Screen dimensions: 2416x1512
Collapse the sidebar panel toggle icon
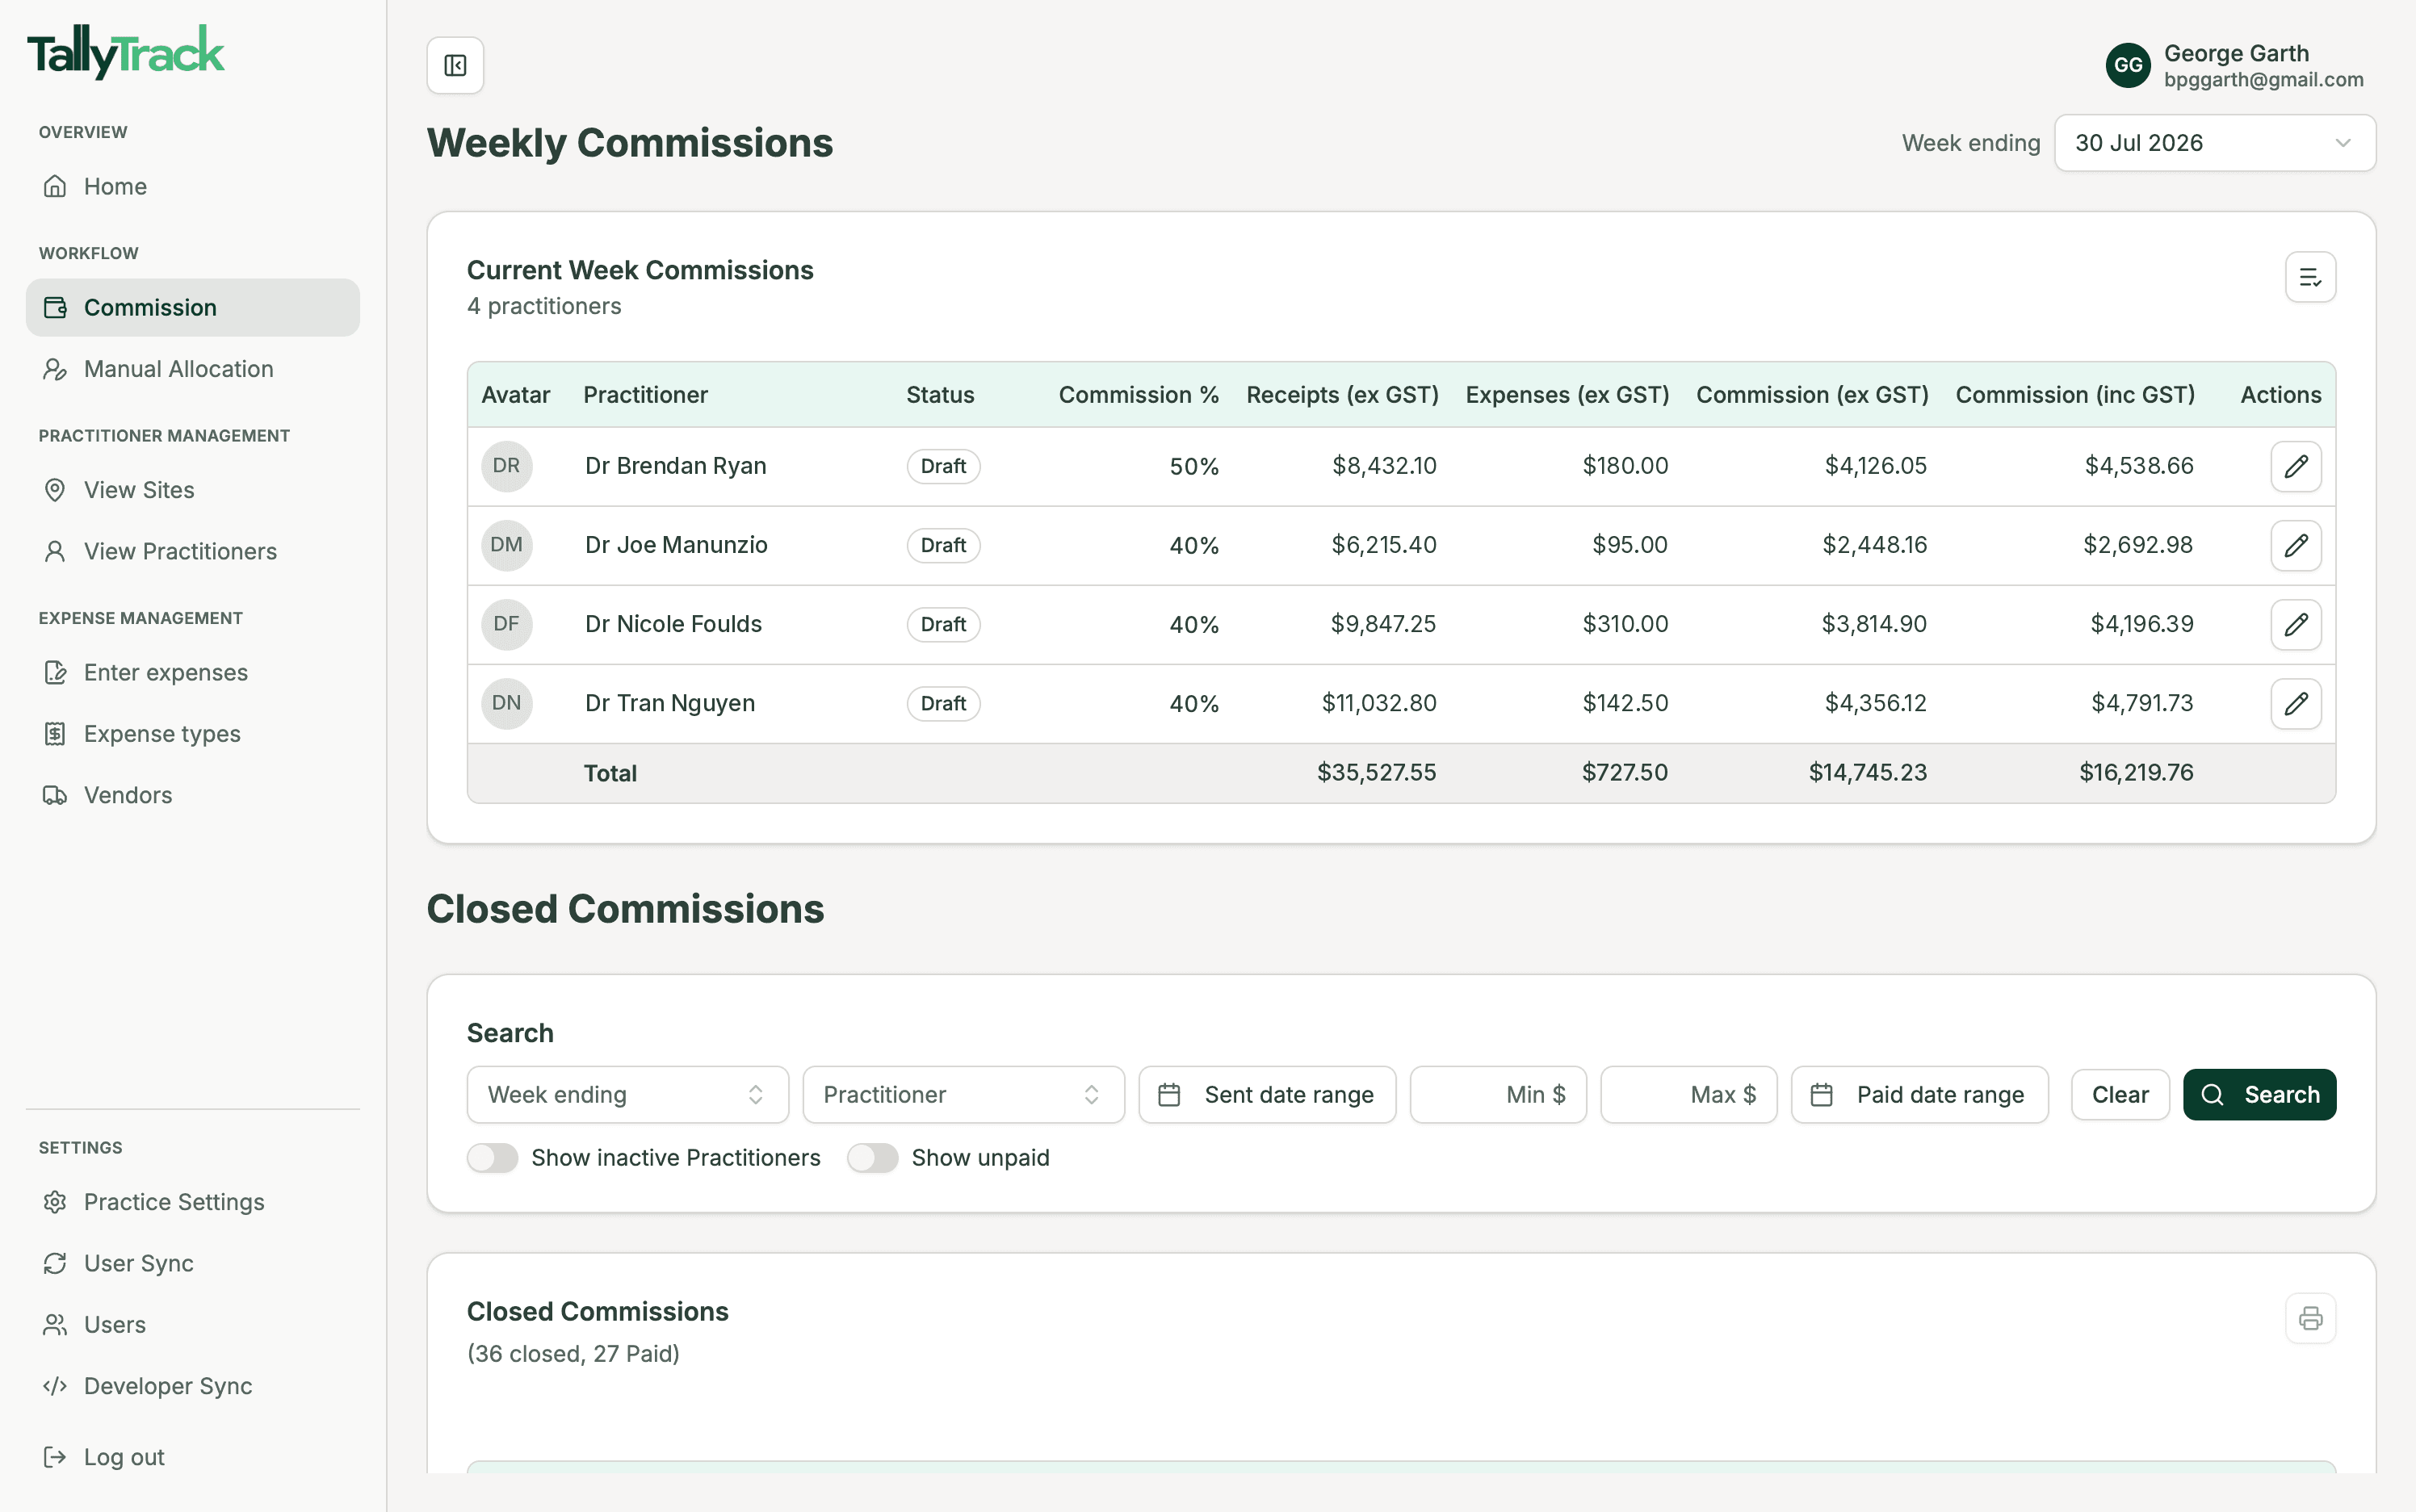pos(455,65)
